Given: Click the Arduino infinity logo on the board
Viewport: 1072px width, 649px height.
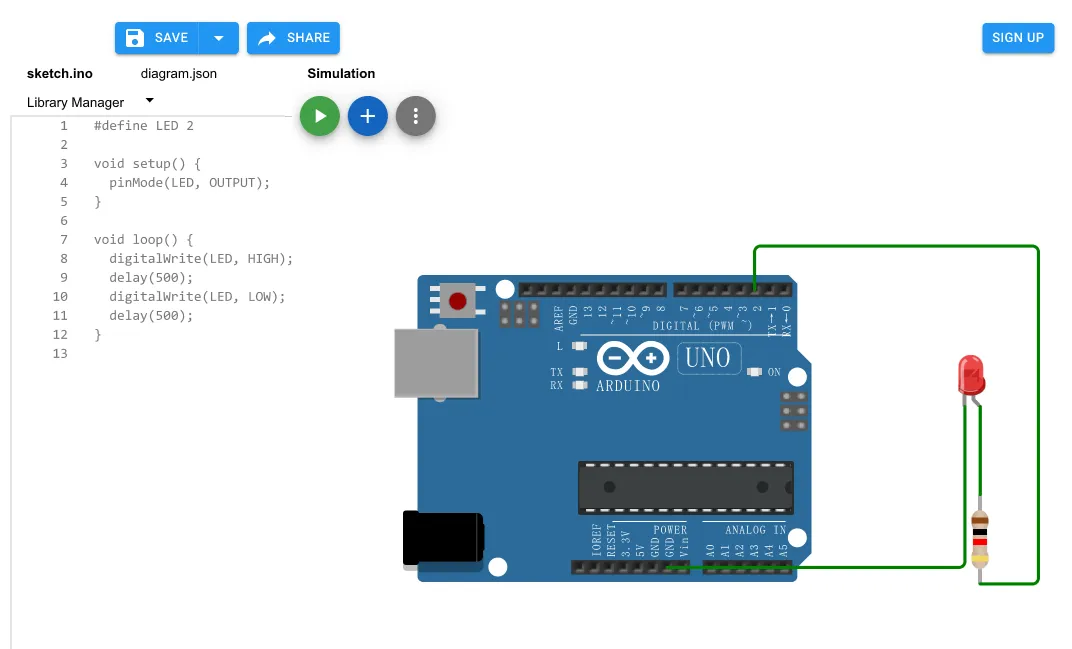Looking at the screenshot, I should (632, 358).
